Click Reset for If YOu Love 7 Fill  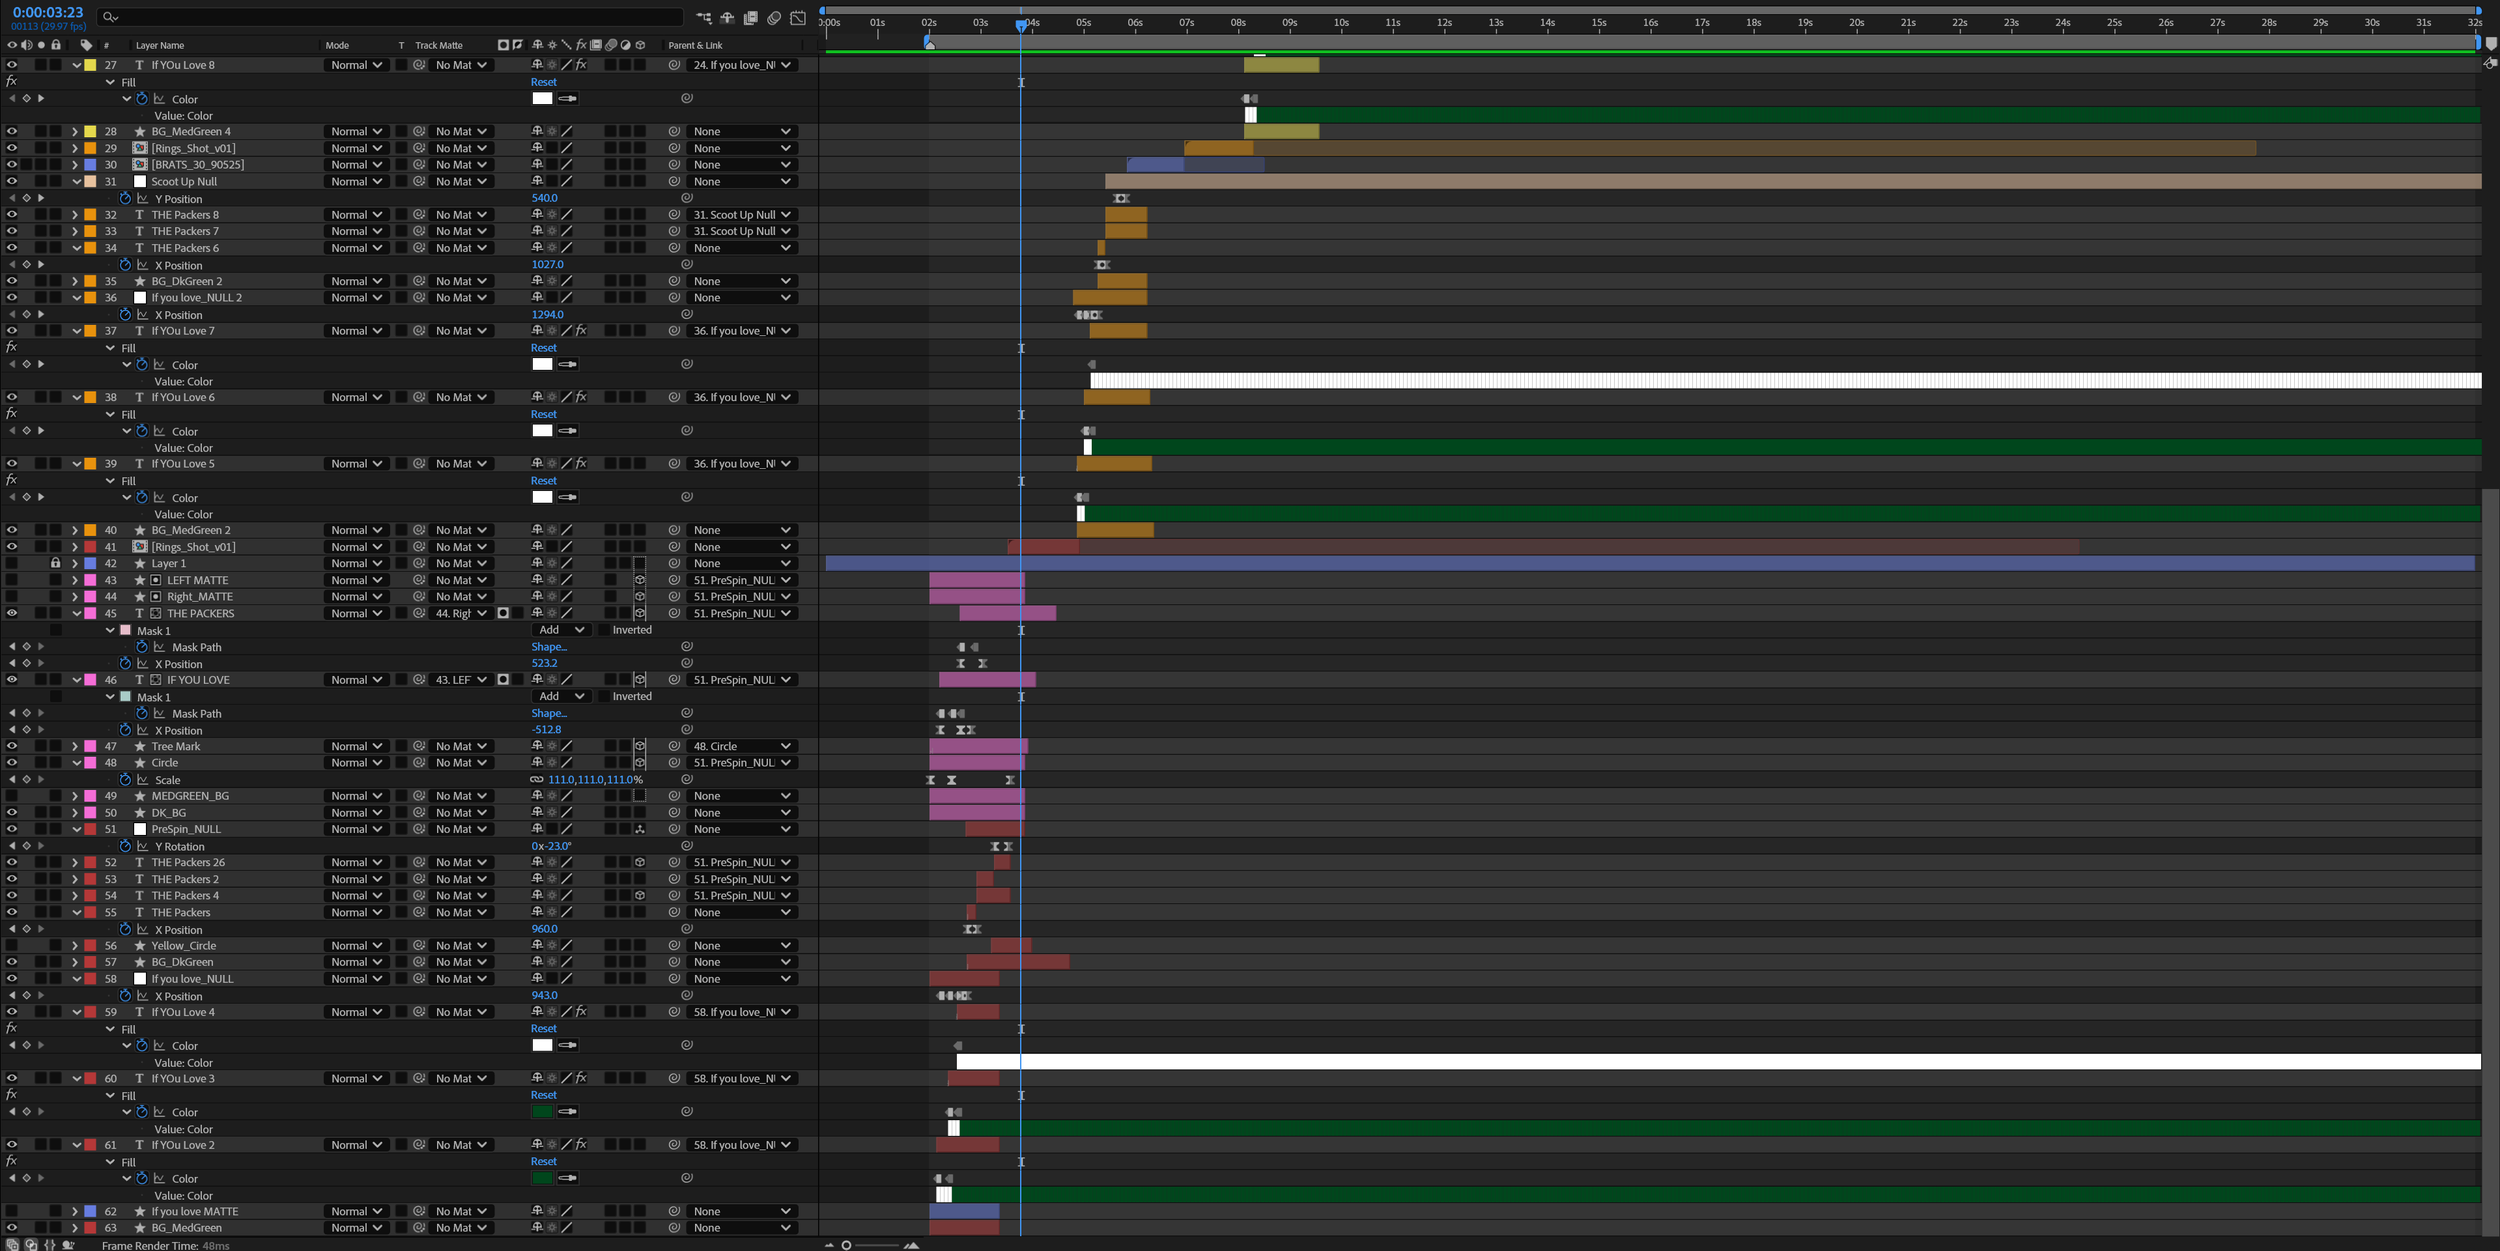tap(544, 348)
